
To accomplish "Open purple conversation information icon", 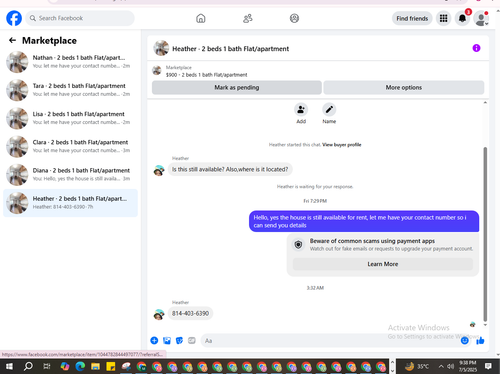I will [476, 48].
